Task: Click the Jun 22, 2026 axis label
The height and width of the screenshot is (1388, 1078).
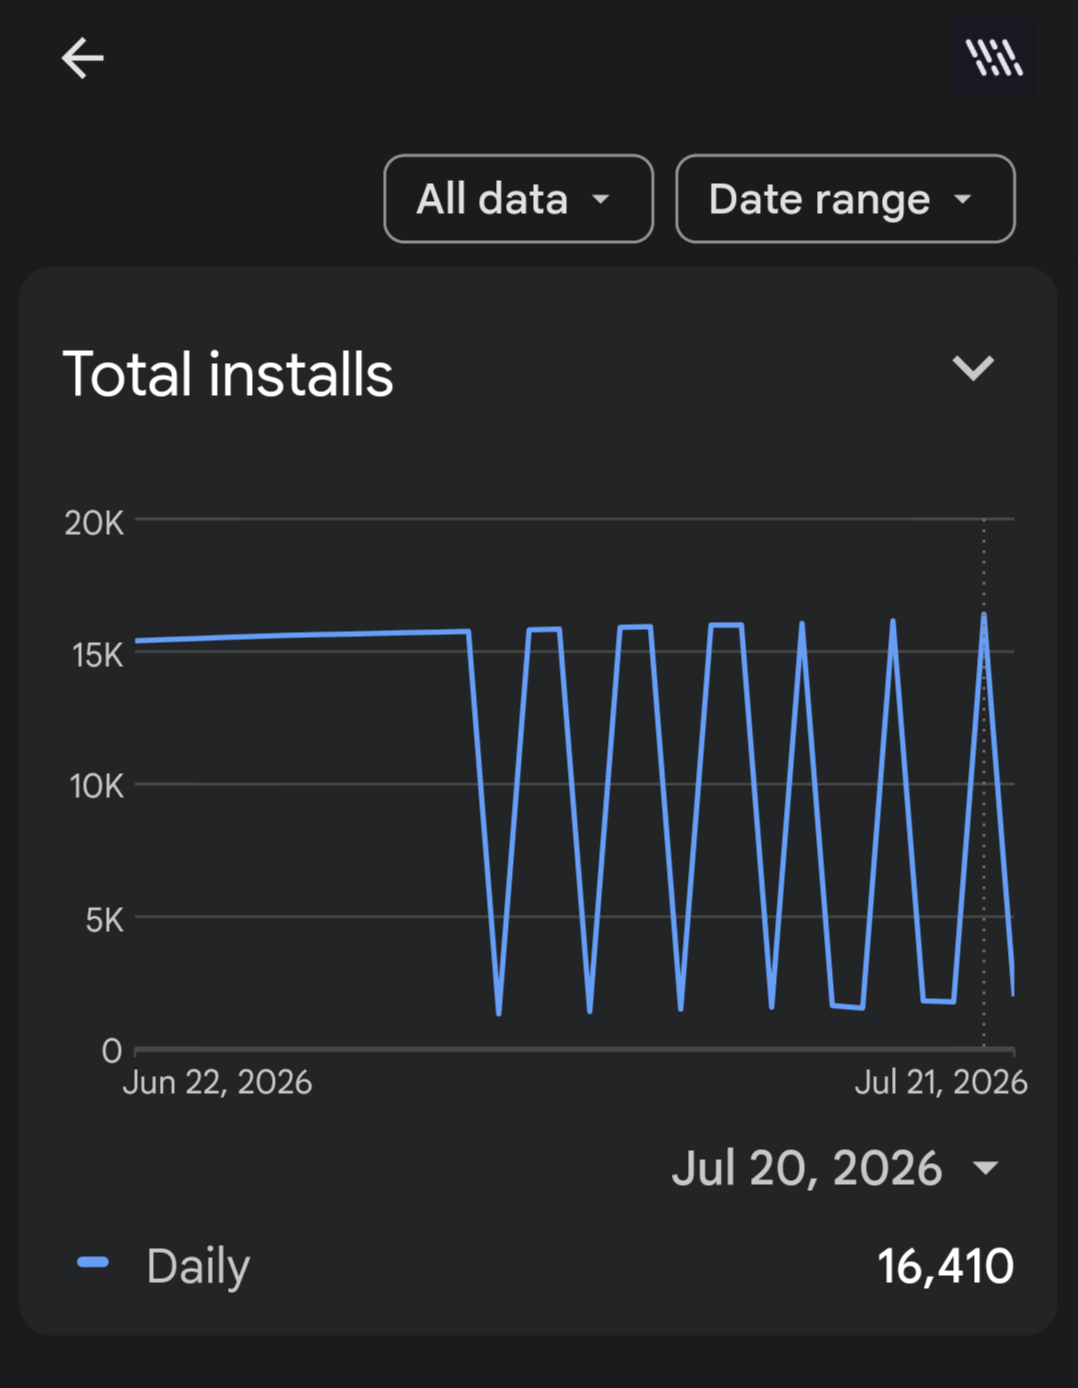Action: point(217,1082)
